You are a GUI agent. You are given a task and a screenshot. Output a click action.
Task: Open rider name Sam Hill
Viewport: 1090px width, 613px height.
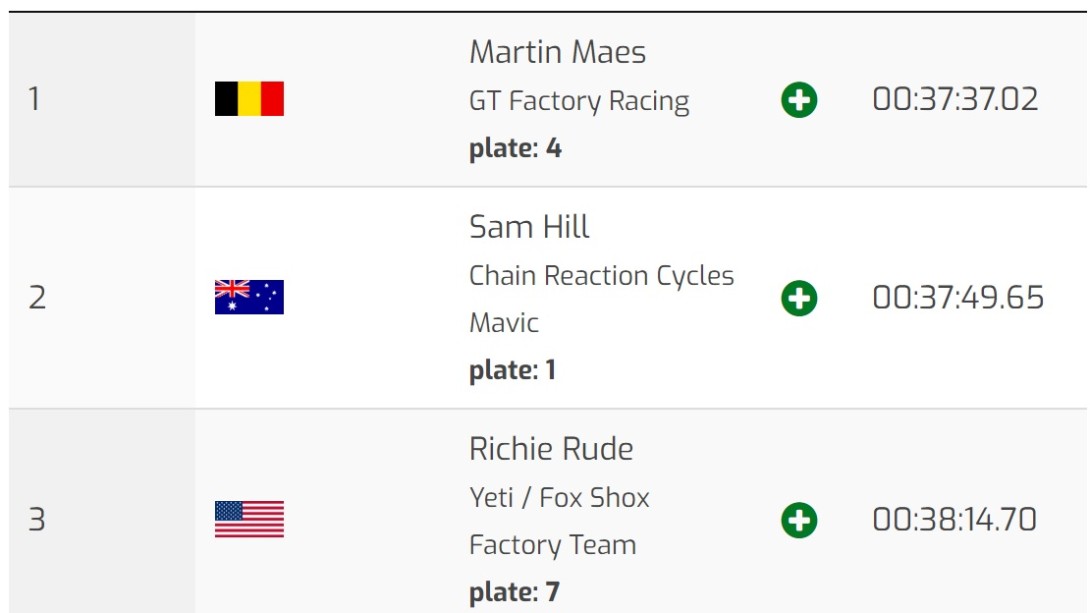tap(529, 227)
